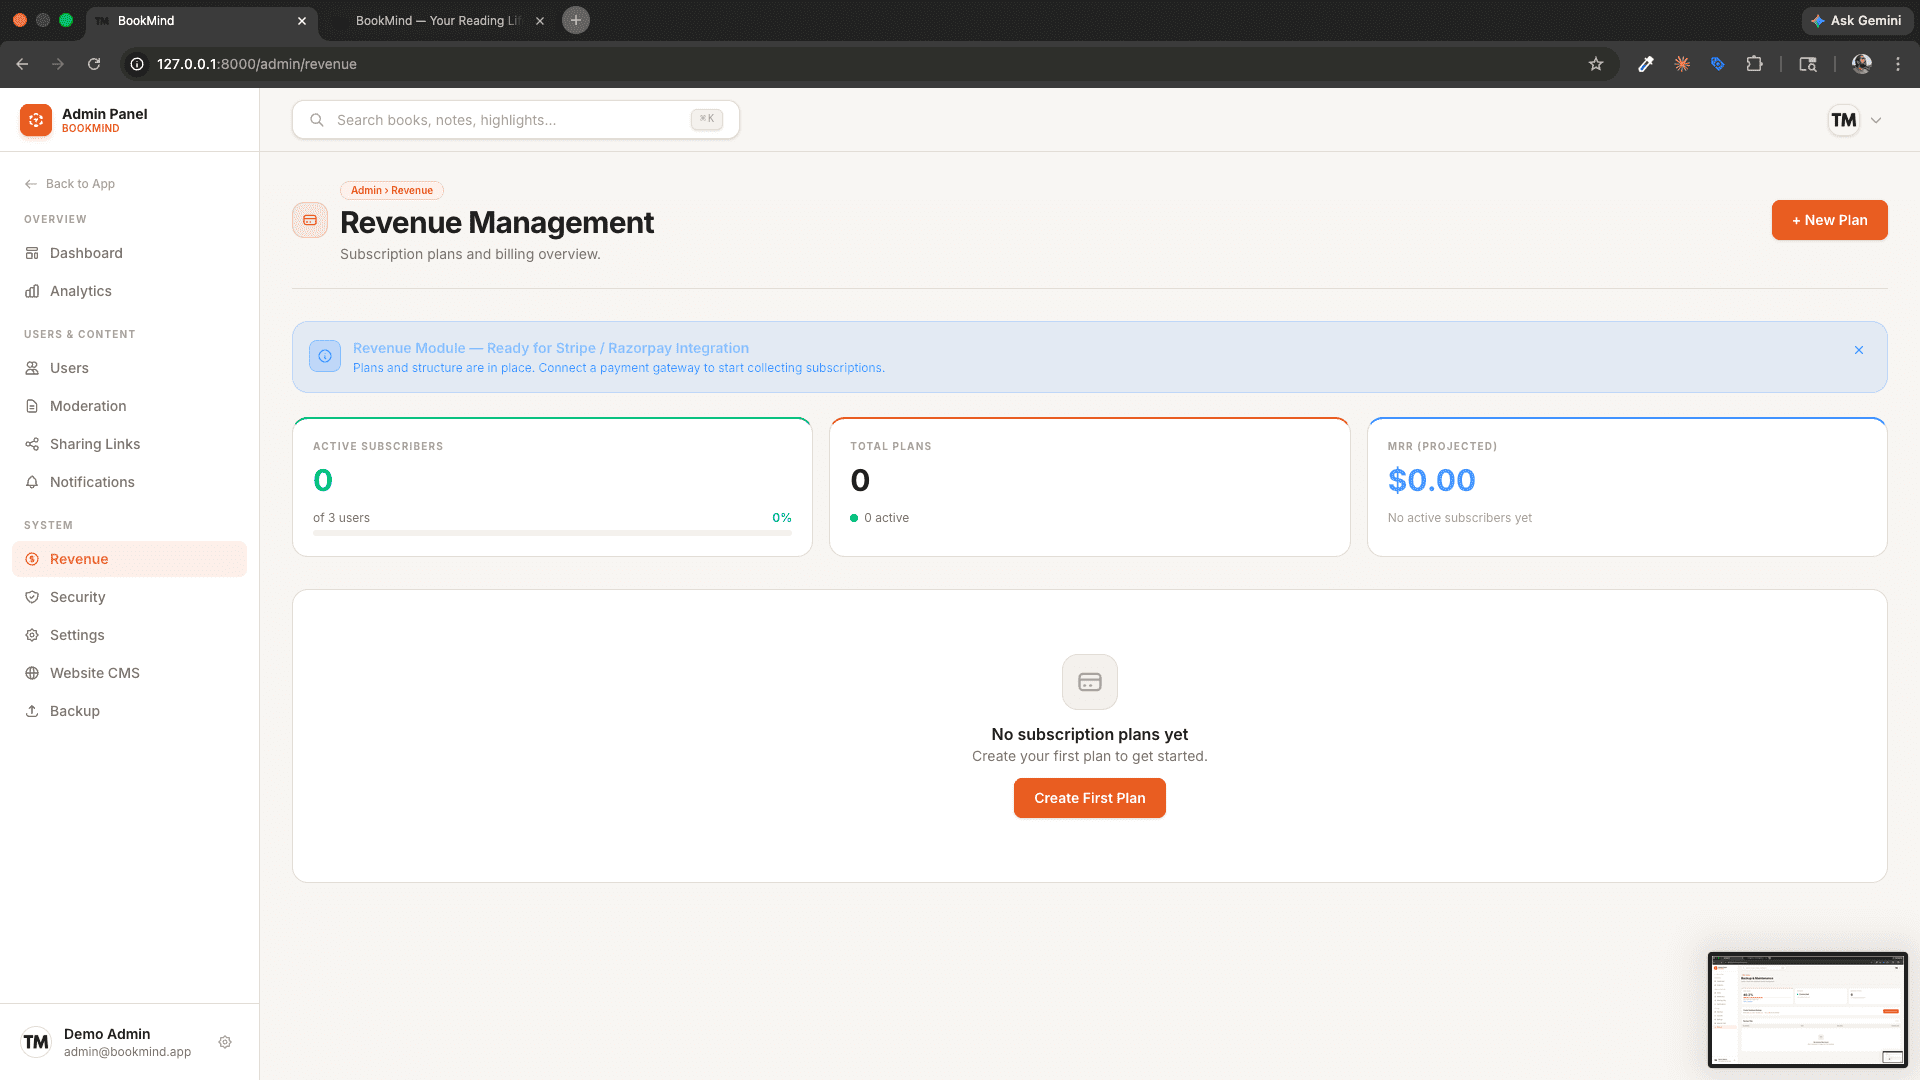Screen dimensions: 1920x1080
Task: Click the 'of 3 users' text
Action: click(x=341, y=518)
